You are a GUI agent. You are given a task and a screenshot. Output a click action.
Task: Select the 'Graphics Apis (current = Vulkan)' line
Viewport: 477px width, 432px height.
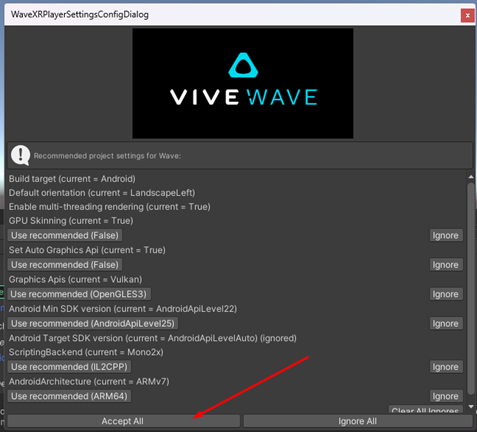[x=75, y=280]
